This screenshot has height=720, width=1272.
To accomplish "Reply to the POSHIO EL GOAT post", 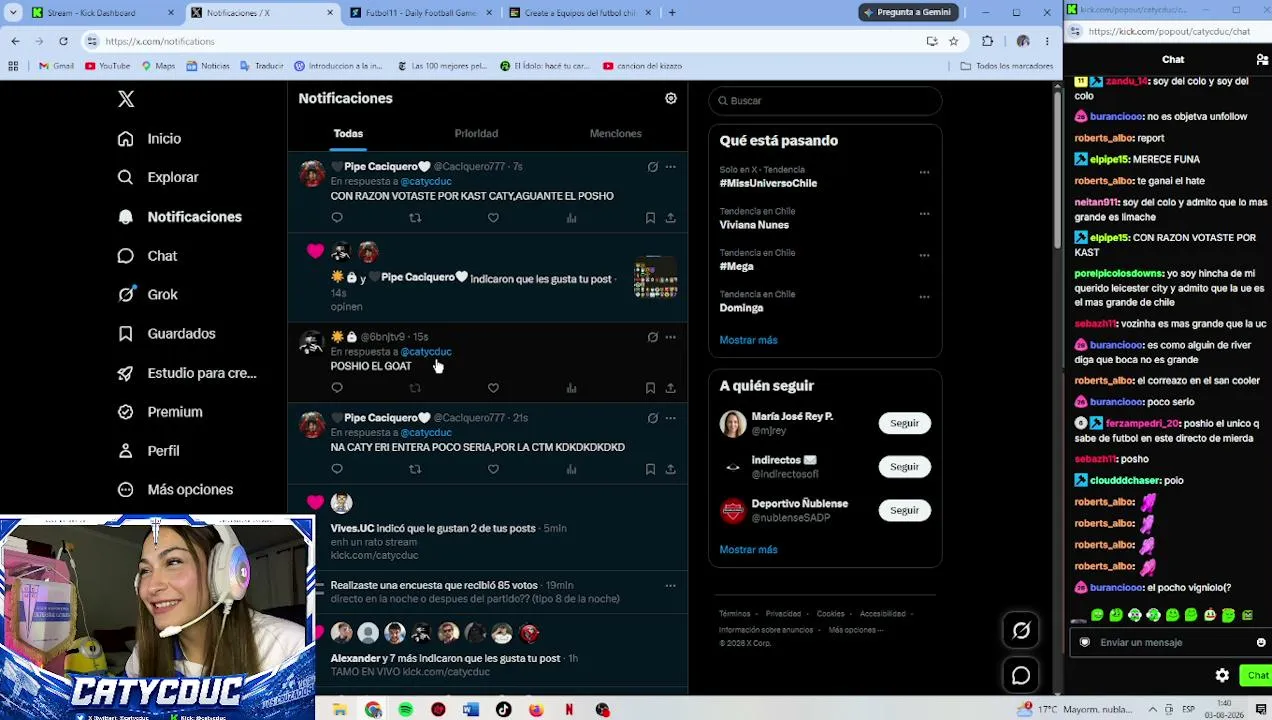I will pyautogui.click(x=337, y=388).
